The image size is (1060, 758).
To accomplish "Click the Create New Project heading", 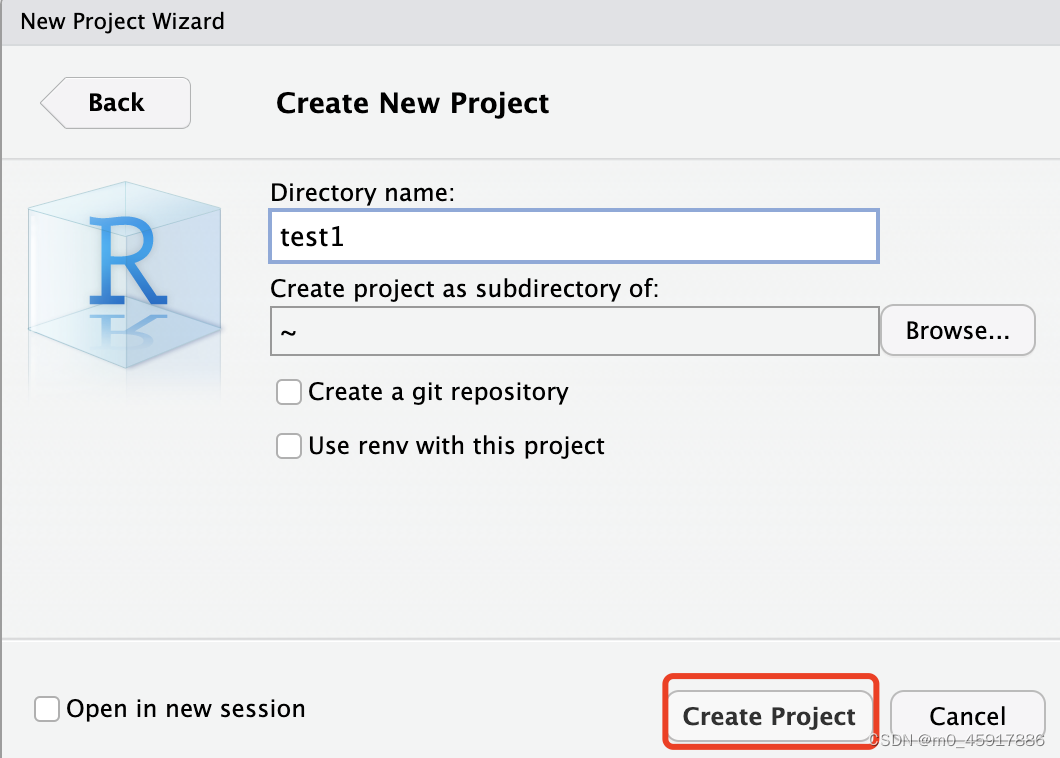I will [x=413, y=103].
